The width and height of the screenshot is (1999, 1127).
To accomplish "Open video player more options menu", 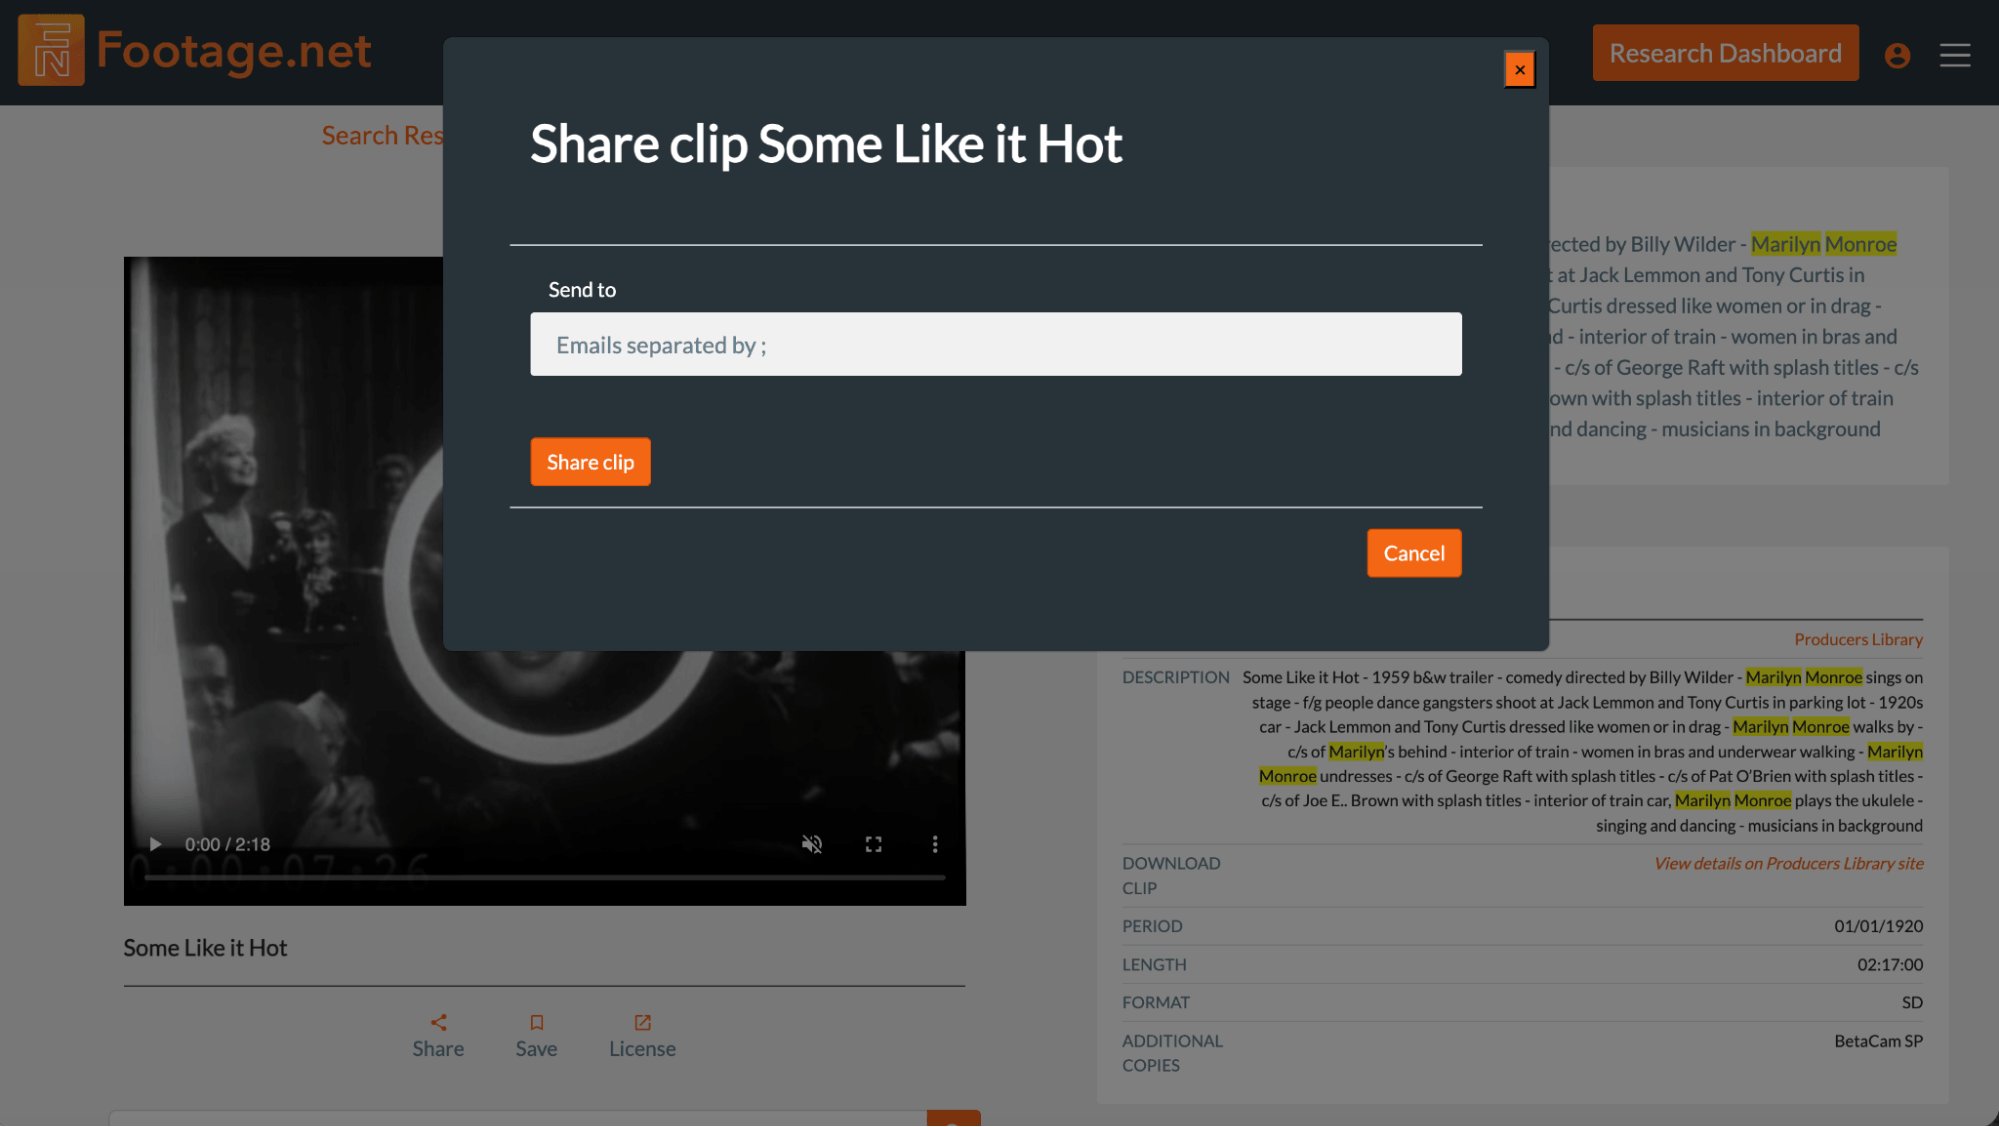I will tap(935, 844).
